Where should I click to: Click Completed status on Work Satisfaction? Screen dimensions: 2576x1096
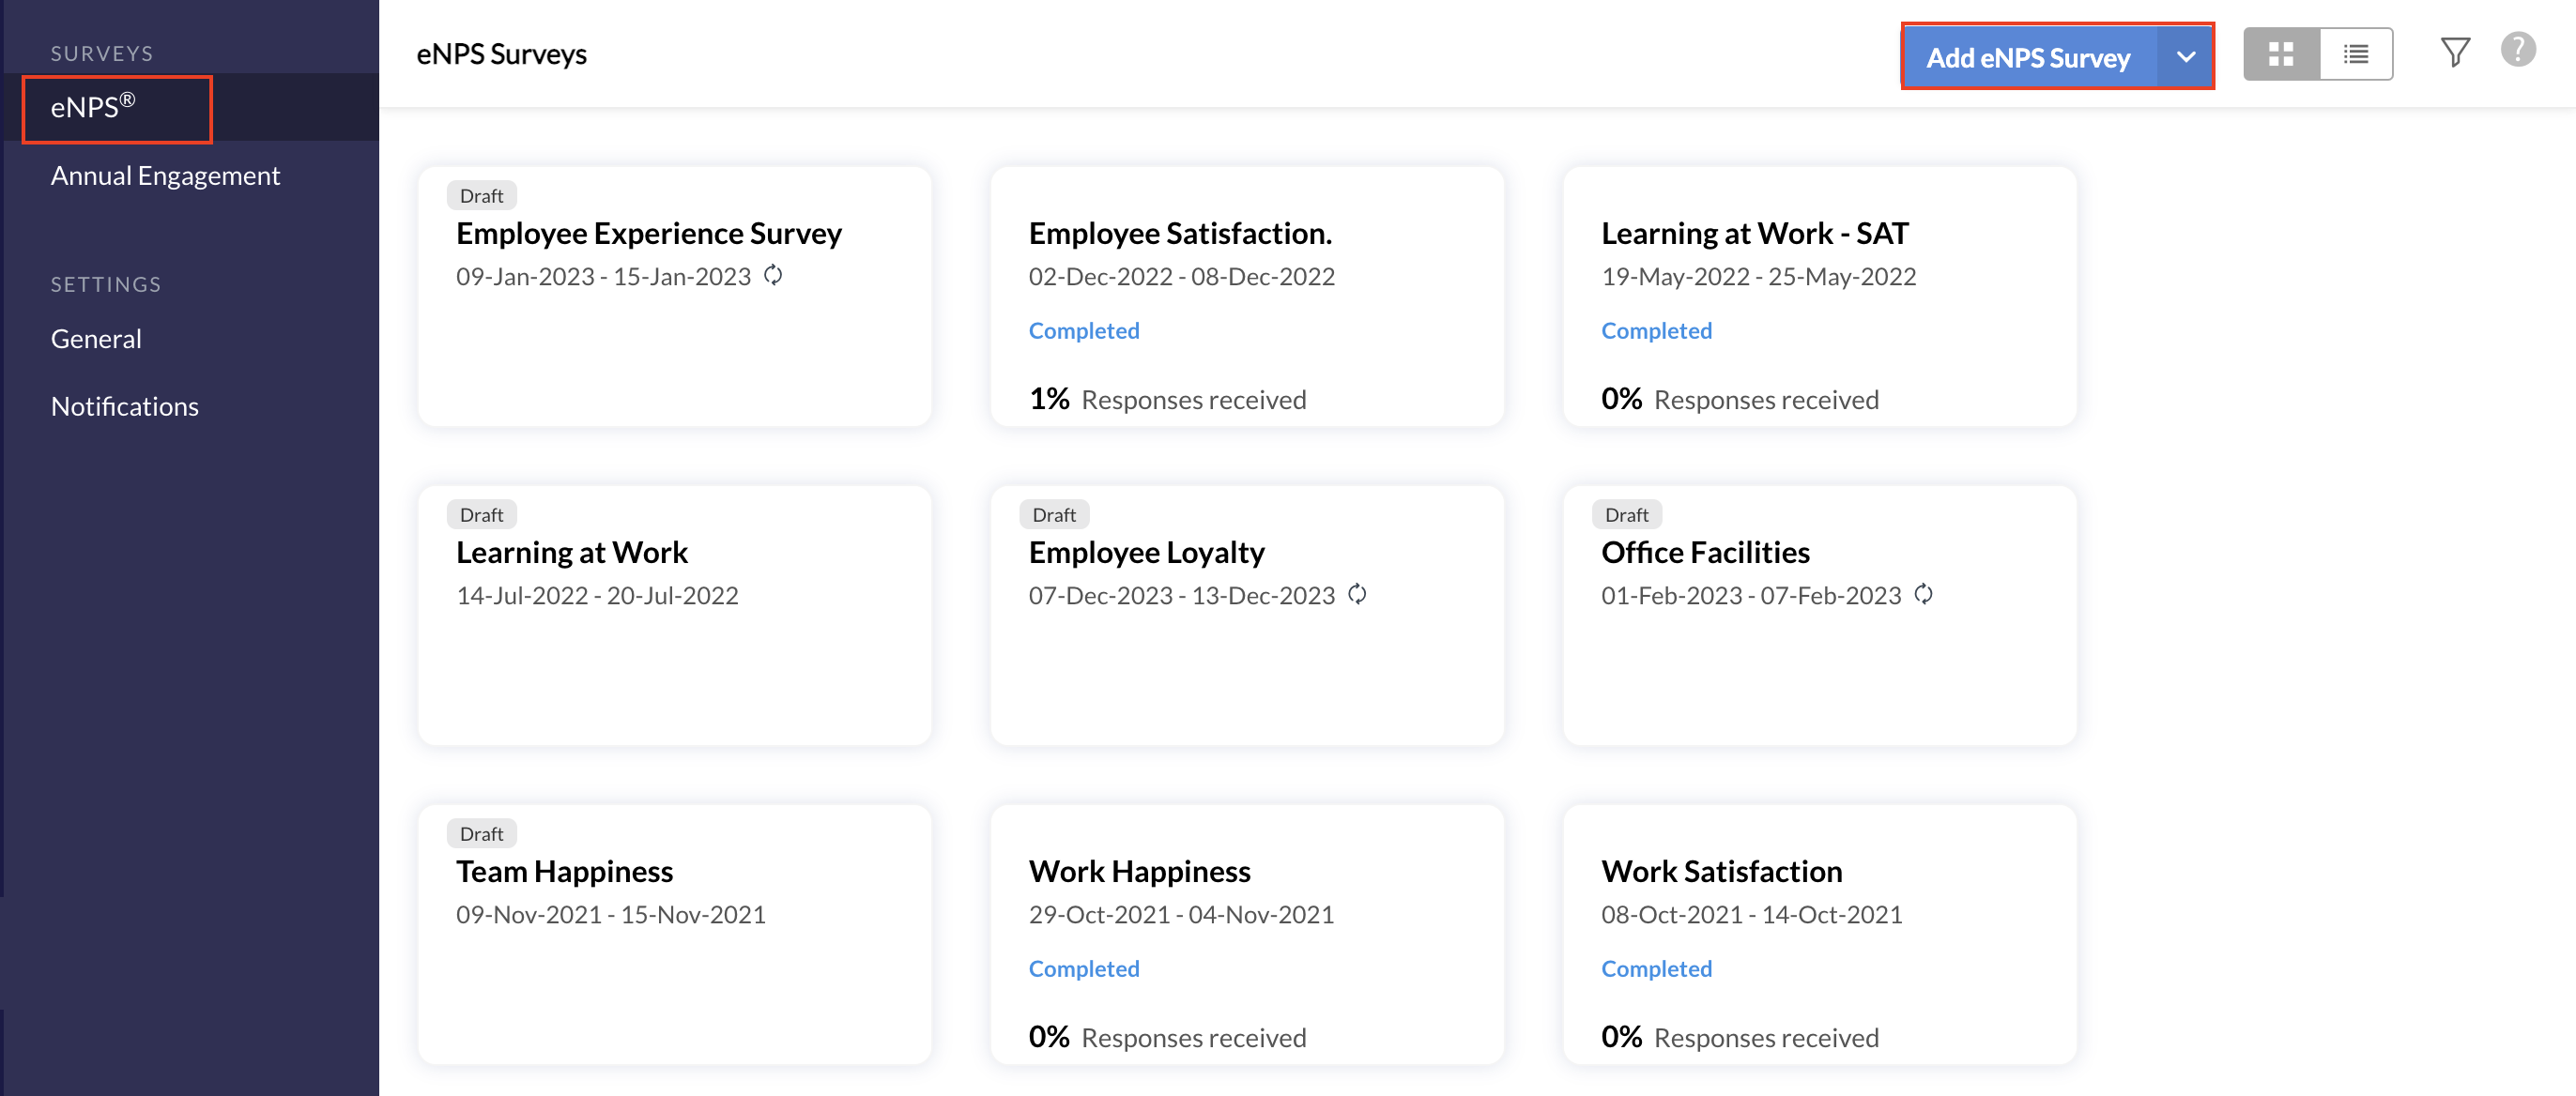click(1656, 968)
